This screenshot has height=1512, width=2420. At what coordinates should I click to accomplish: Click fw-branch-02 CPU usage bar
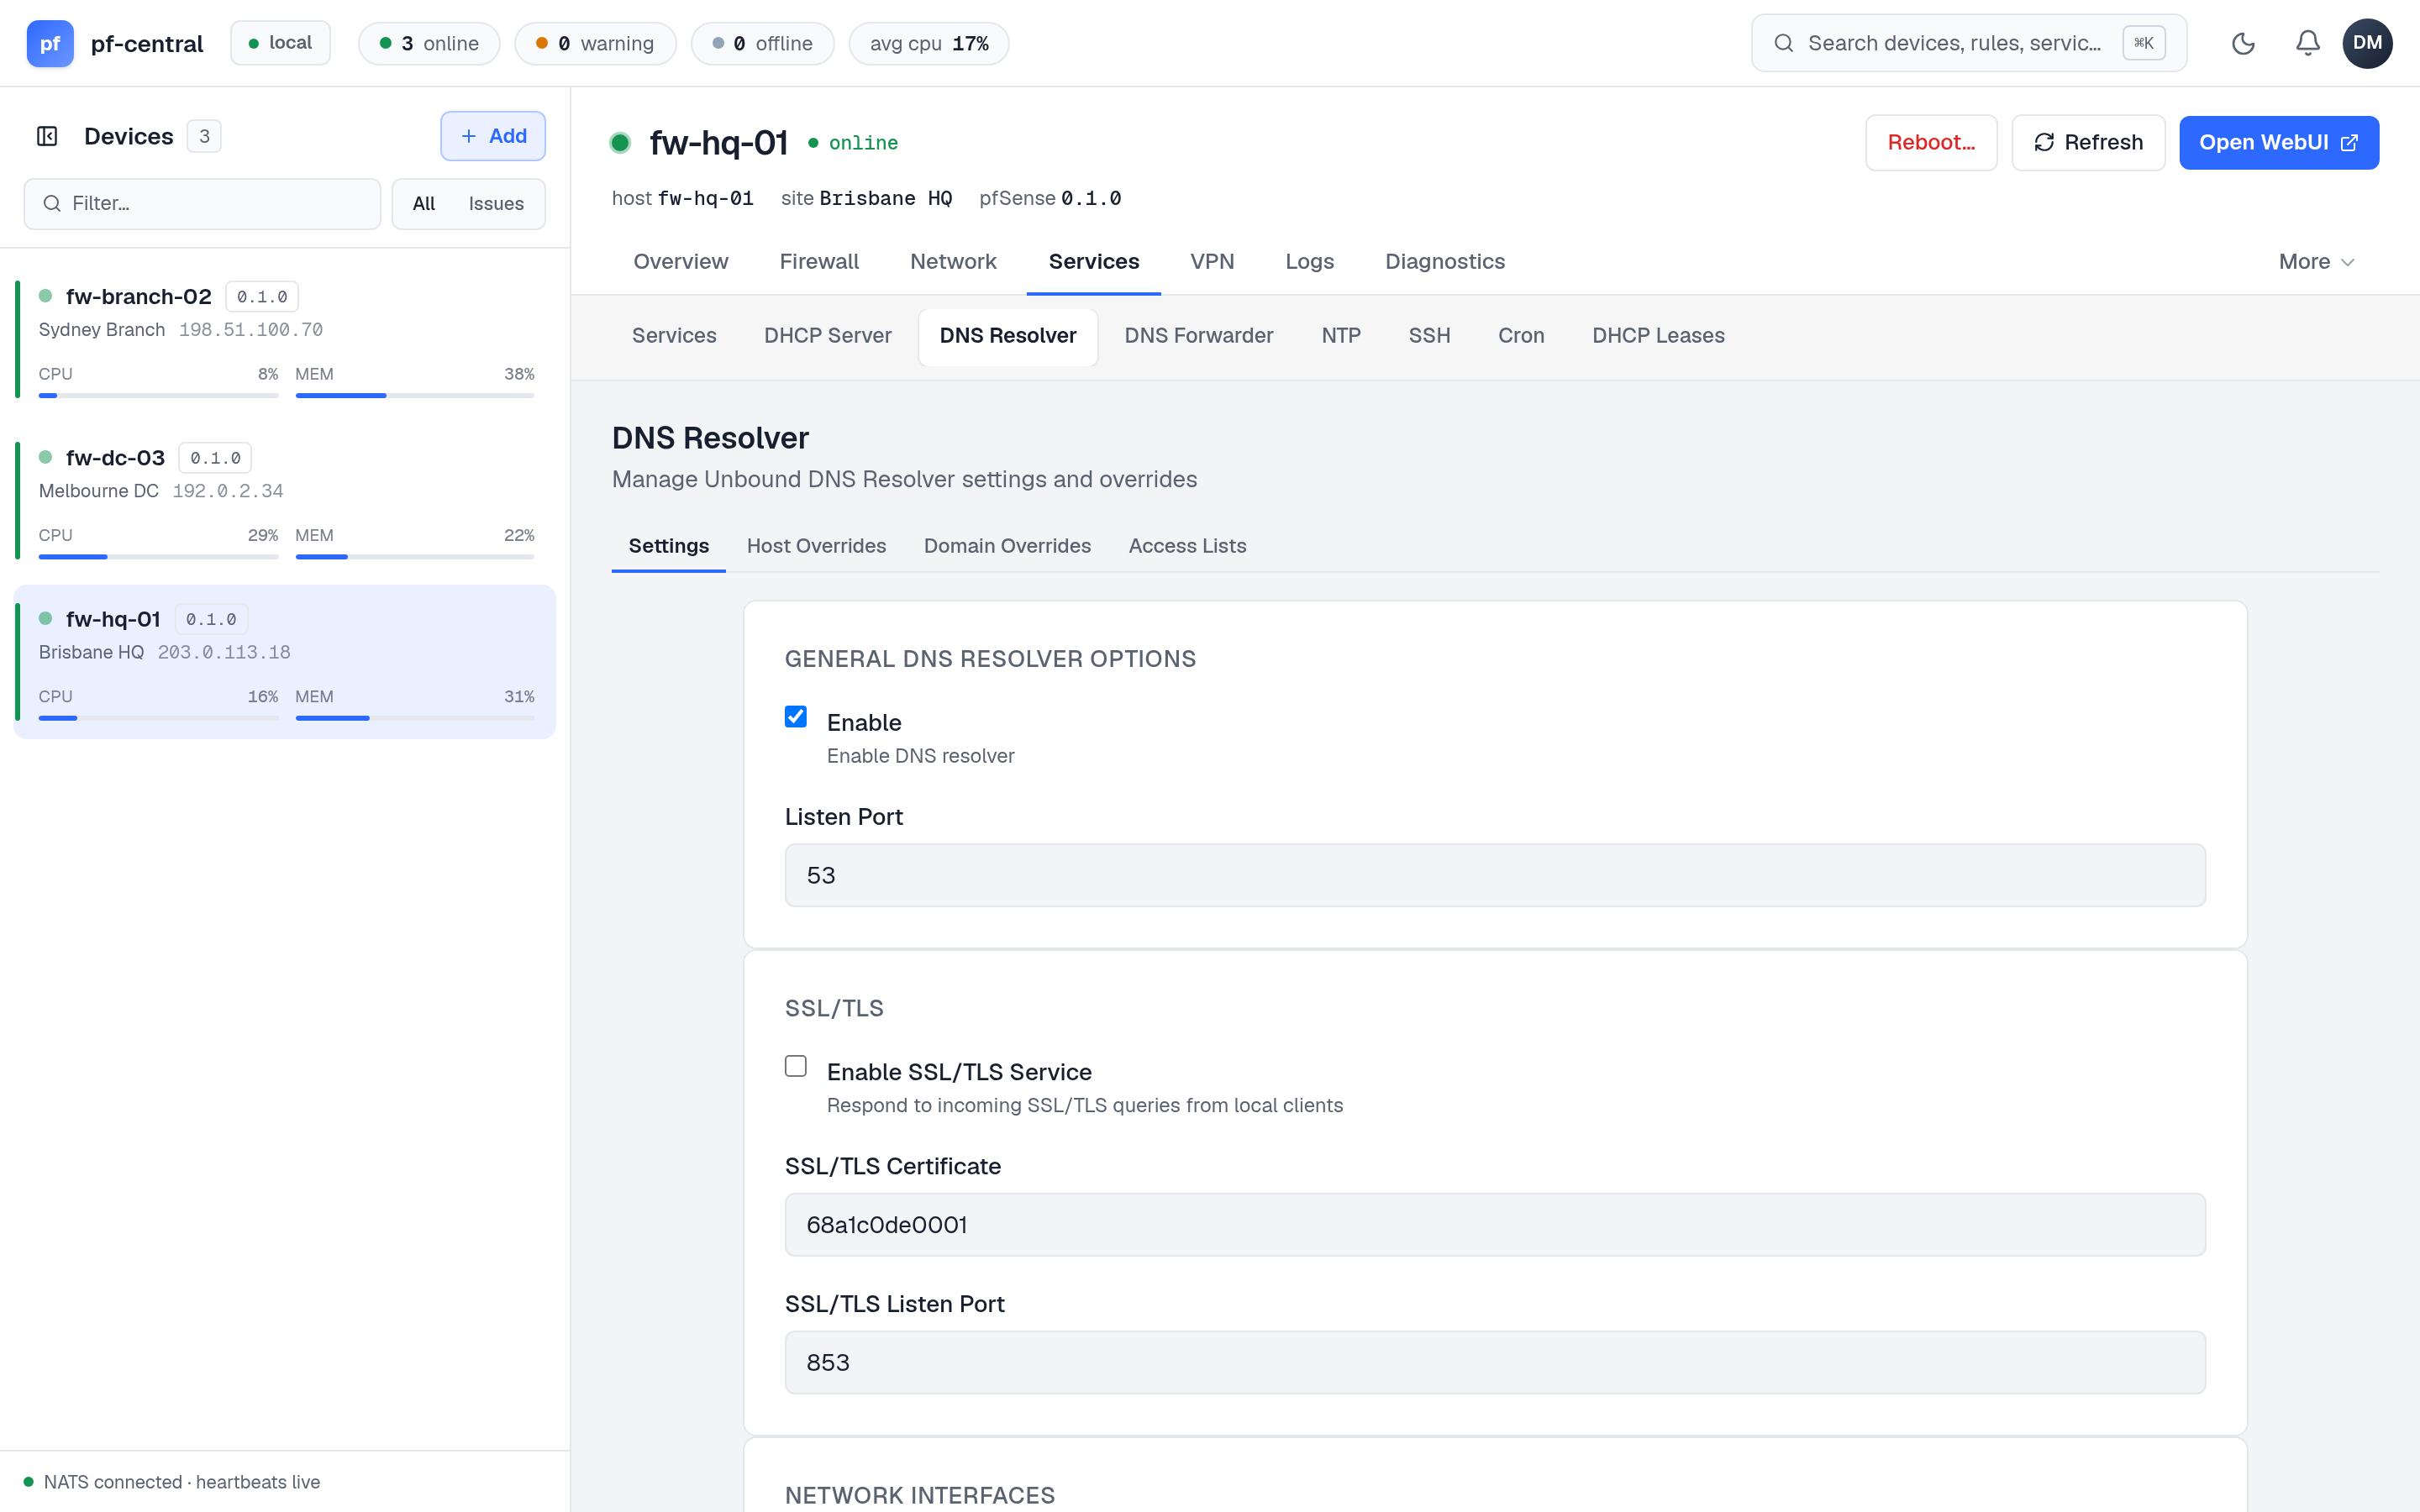click(158, 396)
